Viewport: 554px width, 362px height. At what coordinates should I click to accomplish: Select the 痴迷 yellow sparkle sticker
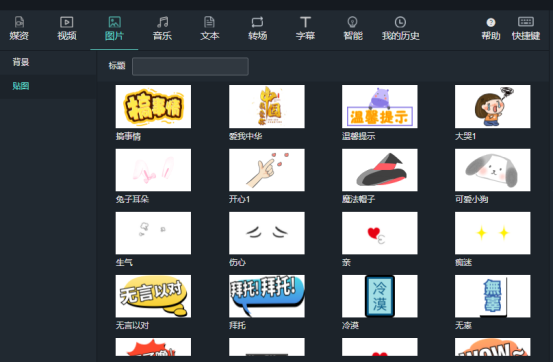pos(493,233)
